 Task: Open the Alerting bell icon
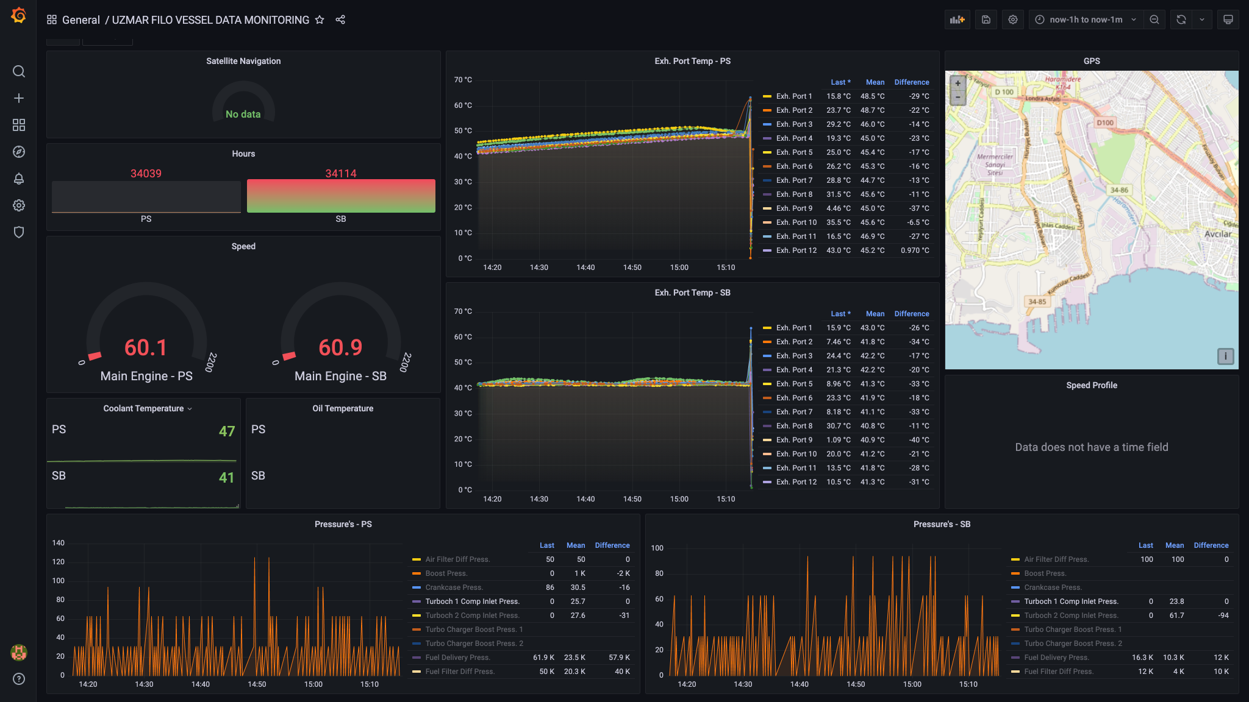pyautogui.click(x=18, y=179)
